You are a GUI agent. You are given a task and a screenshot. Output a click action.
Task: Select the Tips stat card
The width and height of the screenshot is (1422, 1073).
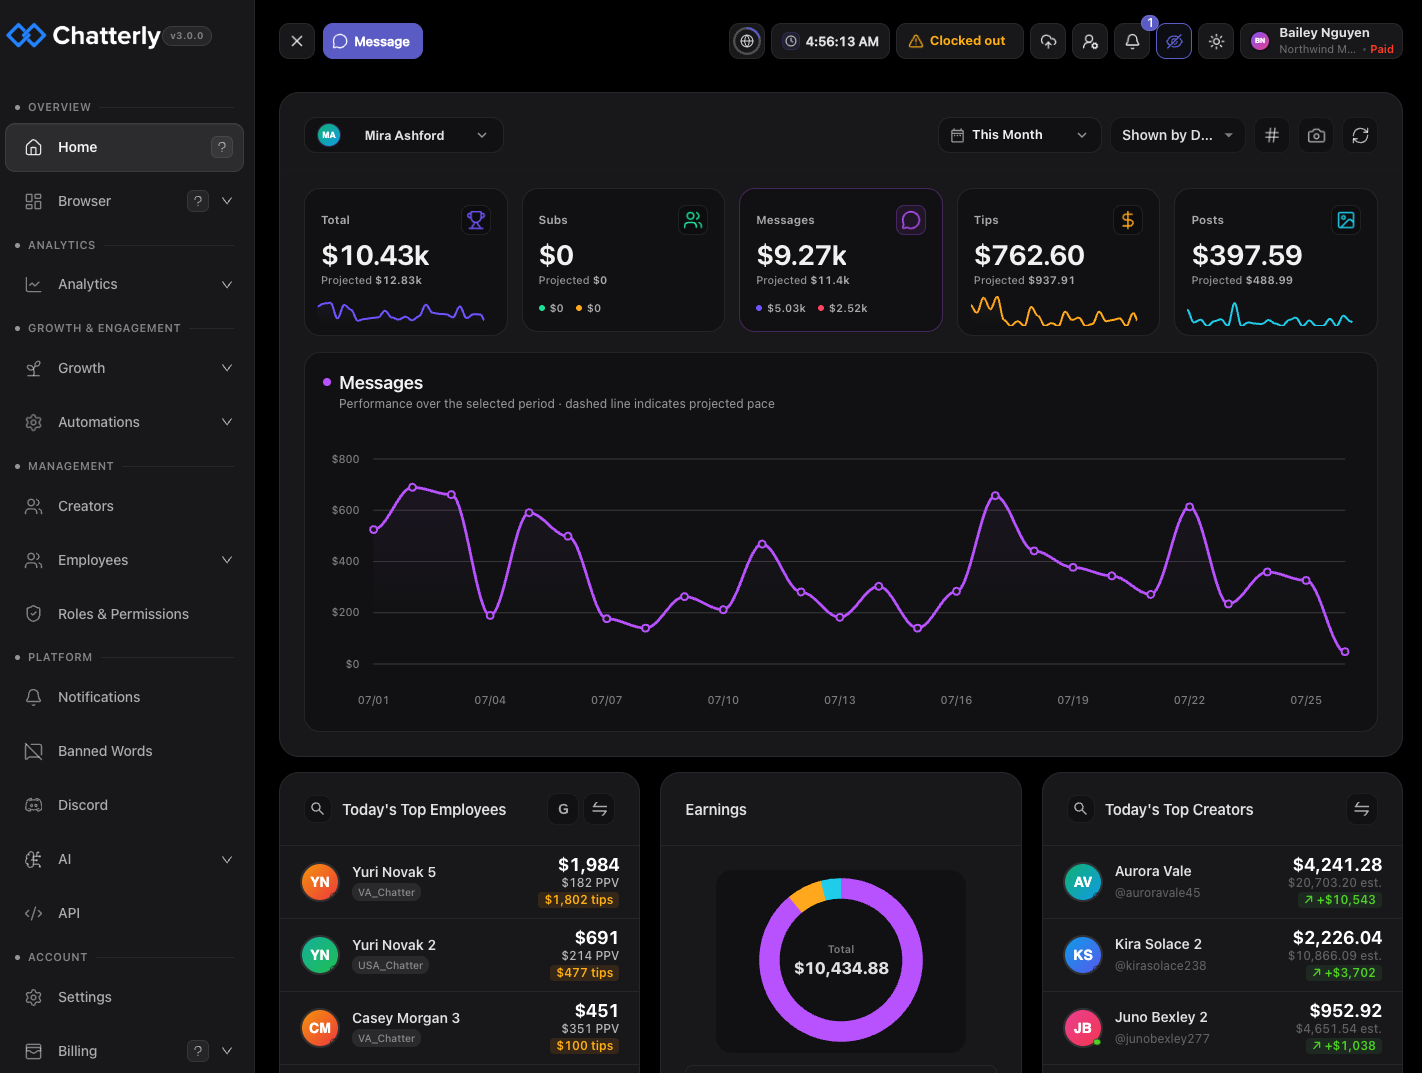point(1058,260)
